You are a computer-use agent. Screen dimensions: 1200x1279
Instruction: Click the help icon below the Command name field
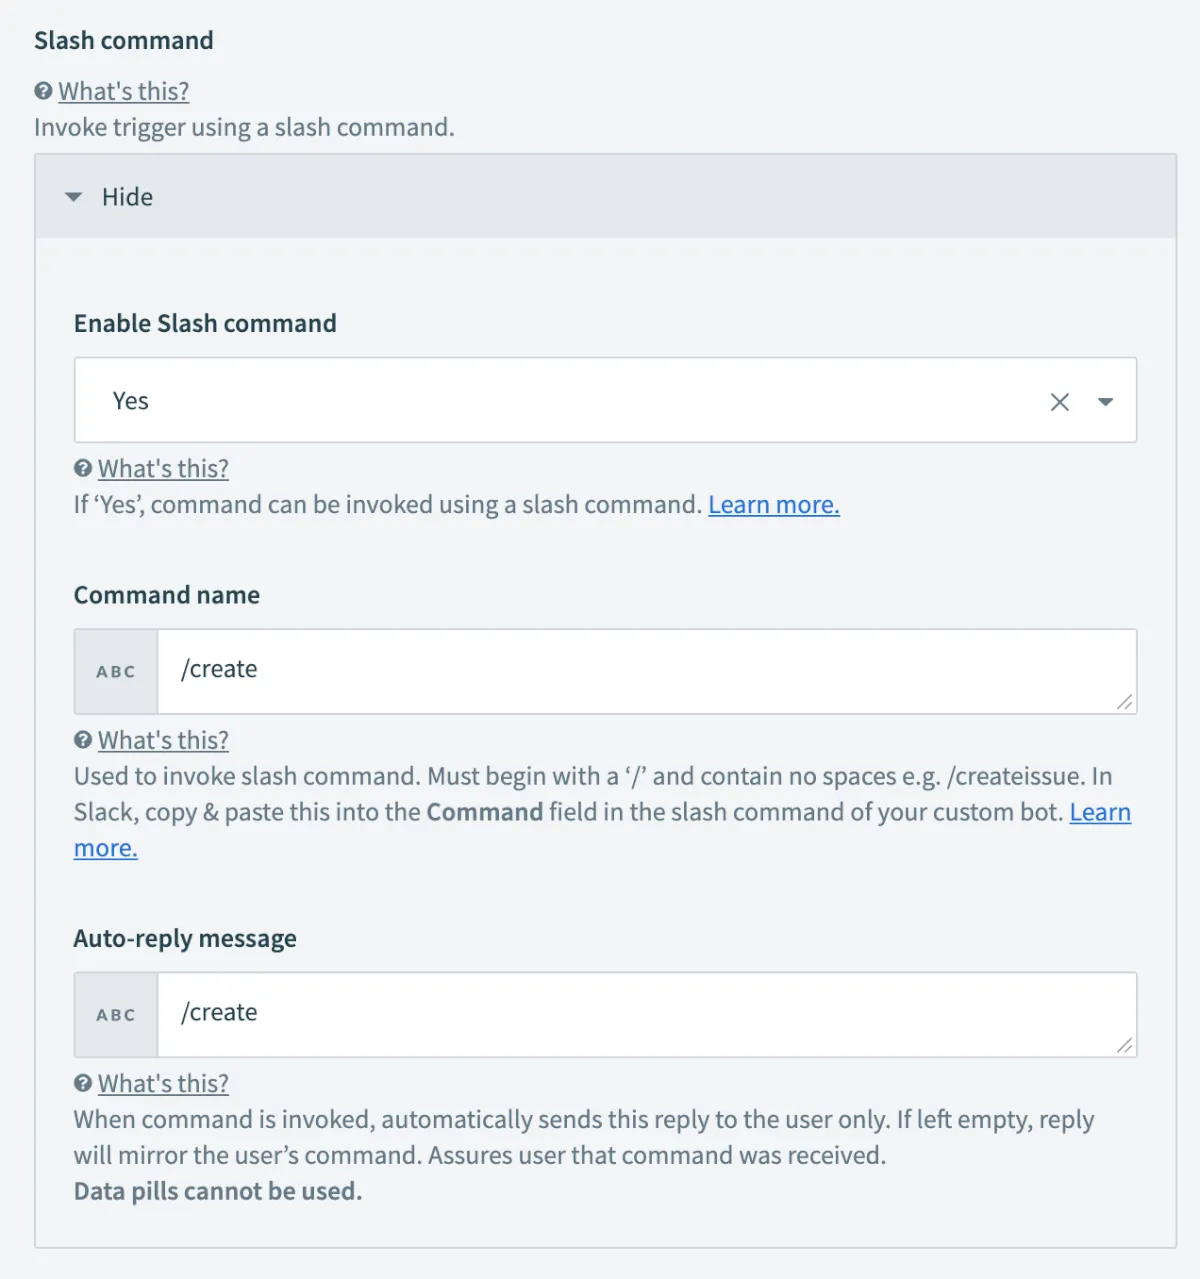83,740
